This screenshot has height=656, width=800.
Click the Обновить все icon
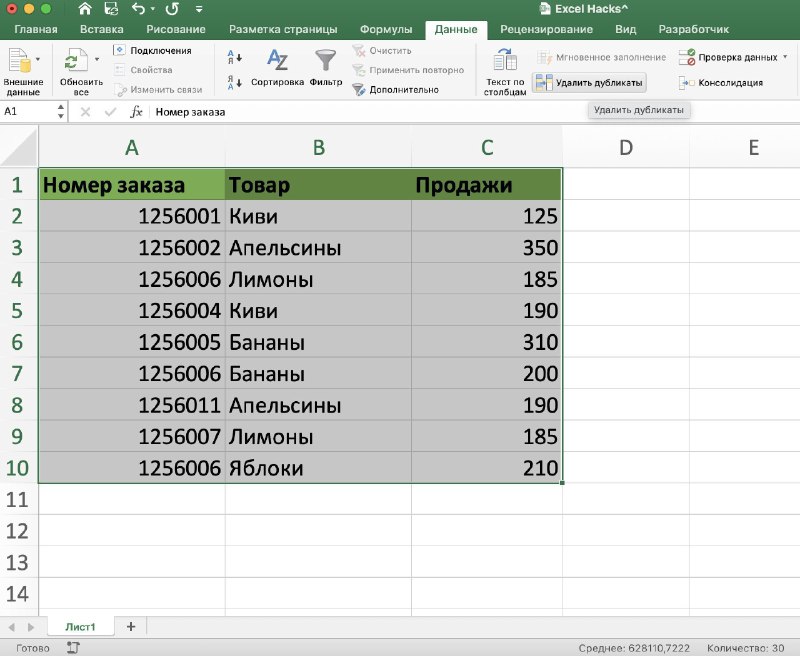[x=77, y=60]
